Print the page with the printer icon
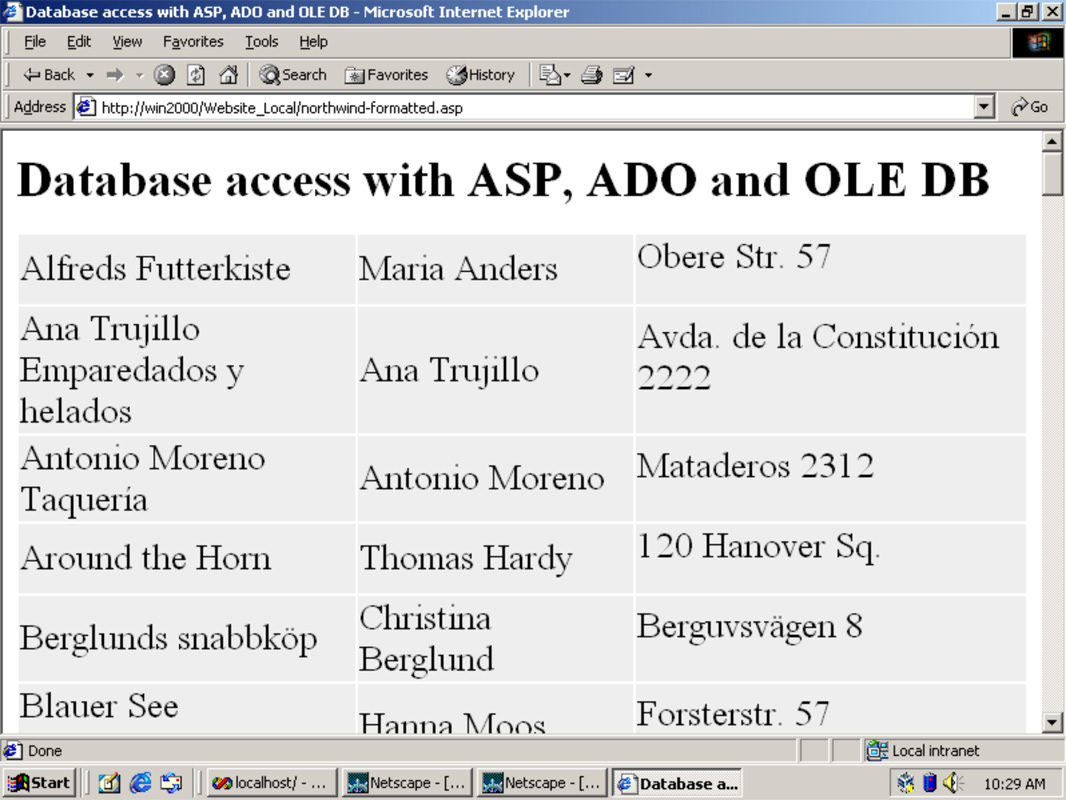 click(x=591, y=75)
